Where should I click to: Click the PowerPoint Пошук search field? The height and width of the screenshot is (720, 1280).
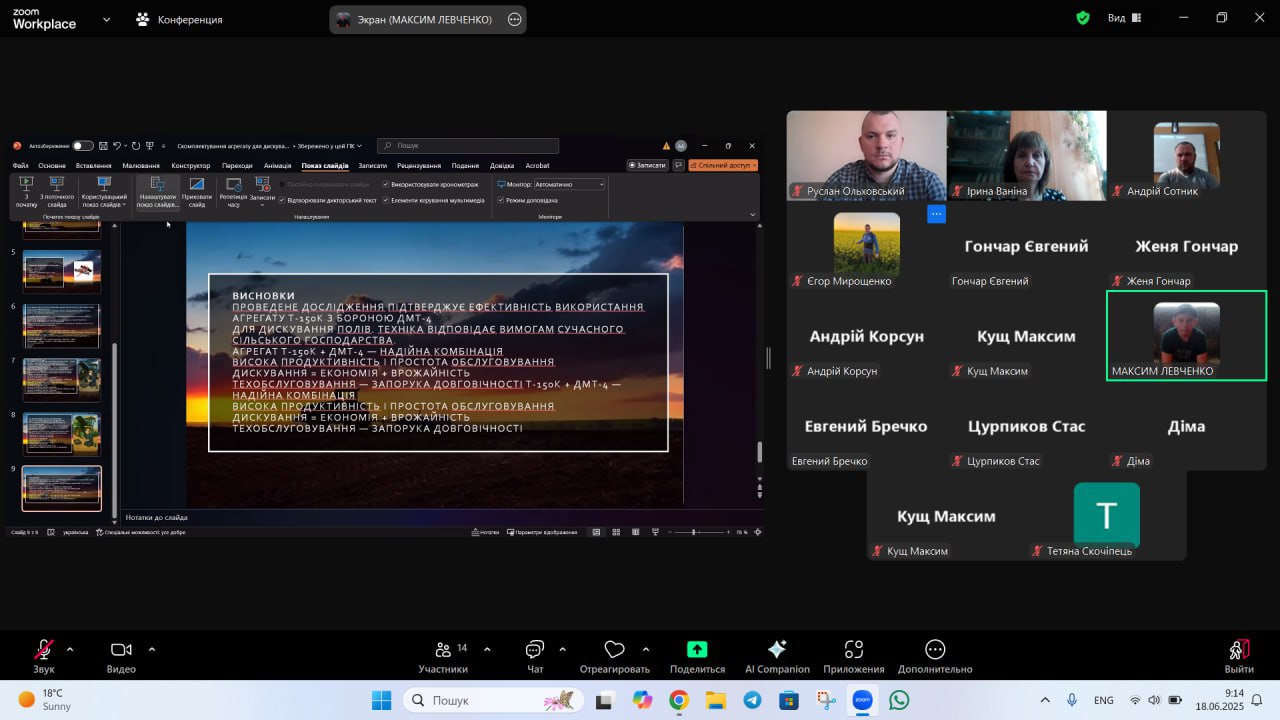point(468,146)
